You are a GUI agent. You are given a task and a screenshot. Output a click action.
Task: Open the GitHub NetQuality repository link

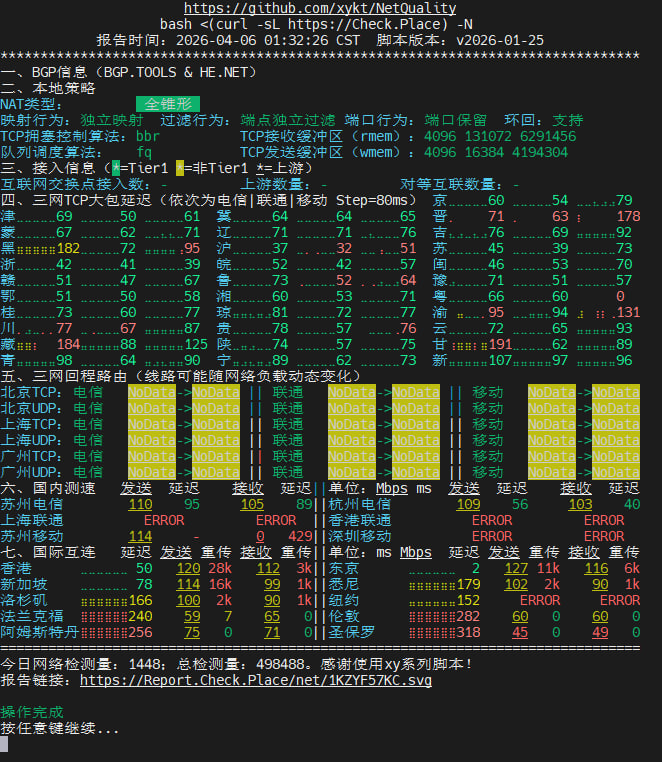tap(320, 8)
